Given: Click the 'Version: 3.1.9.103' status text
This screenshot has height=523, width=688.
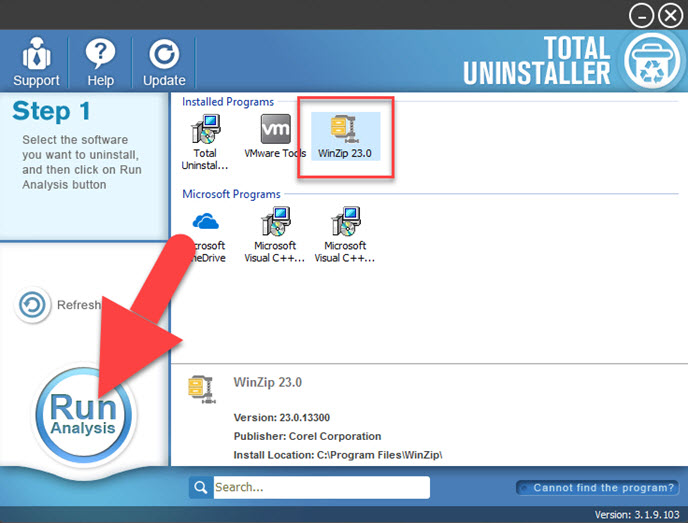Looking at the screenshot, I should point(637,514).
